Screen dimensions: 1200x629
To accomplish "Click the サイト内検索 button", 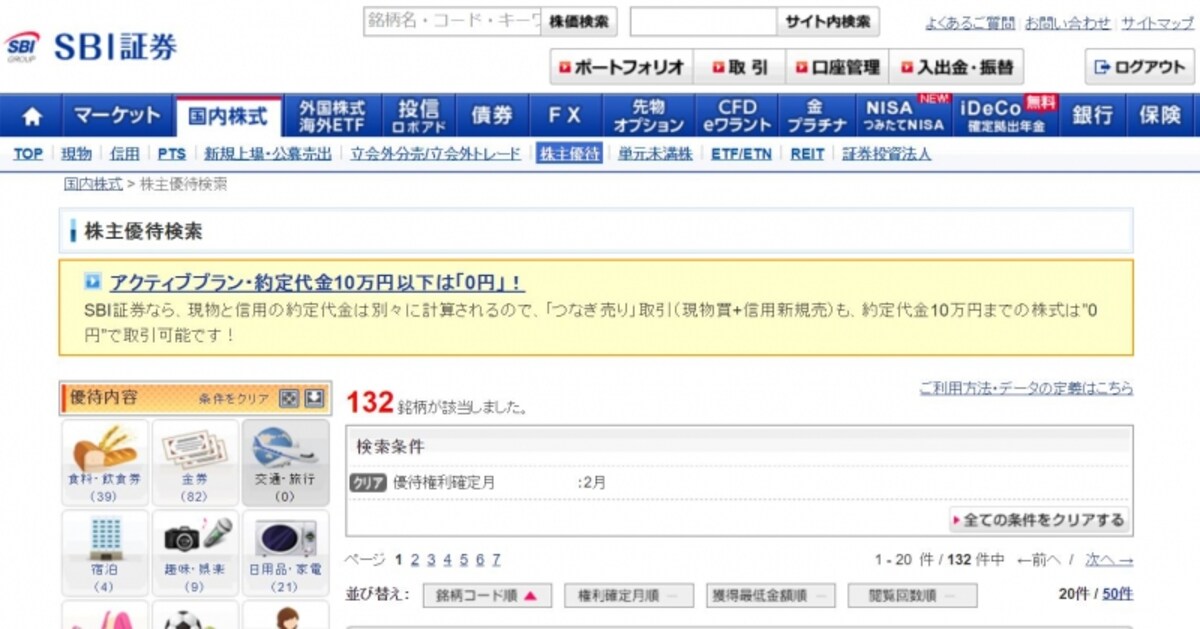I will coord(828,21).
